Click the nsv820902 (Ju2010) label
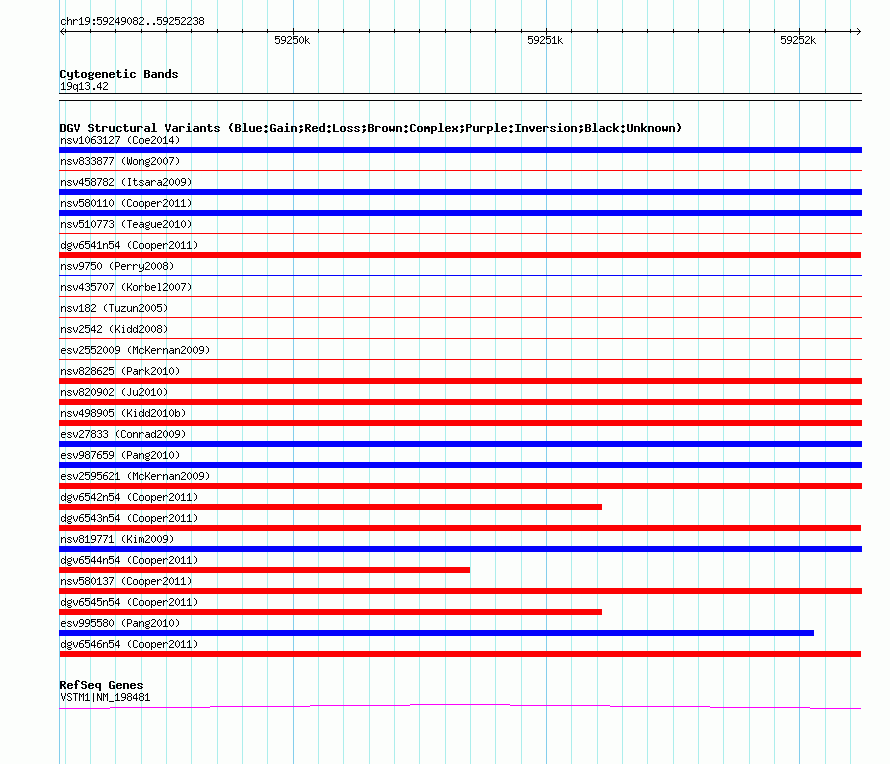The height and width of the screenshot is (764, 890). pos(114,392)
